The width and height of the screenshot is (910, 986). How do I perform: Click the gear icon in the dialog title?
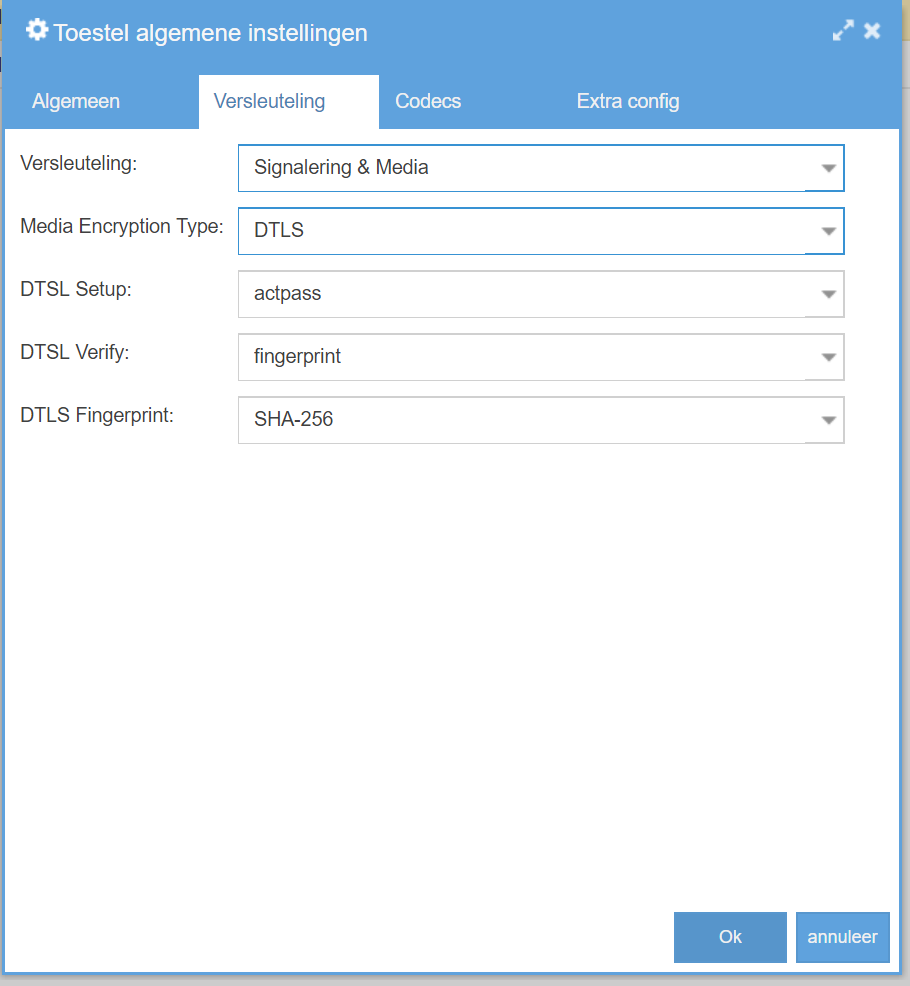37,30
